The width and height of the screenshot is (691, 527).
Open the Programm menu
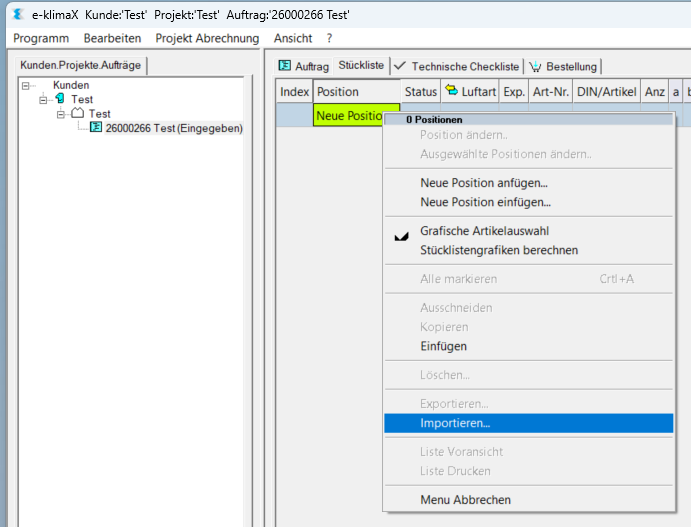coord(41,38)
